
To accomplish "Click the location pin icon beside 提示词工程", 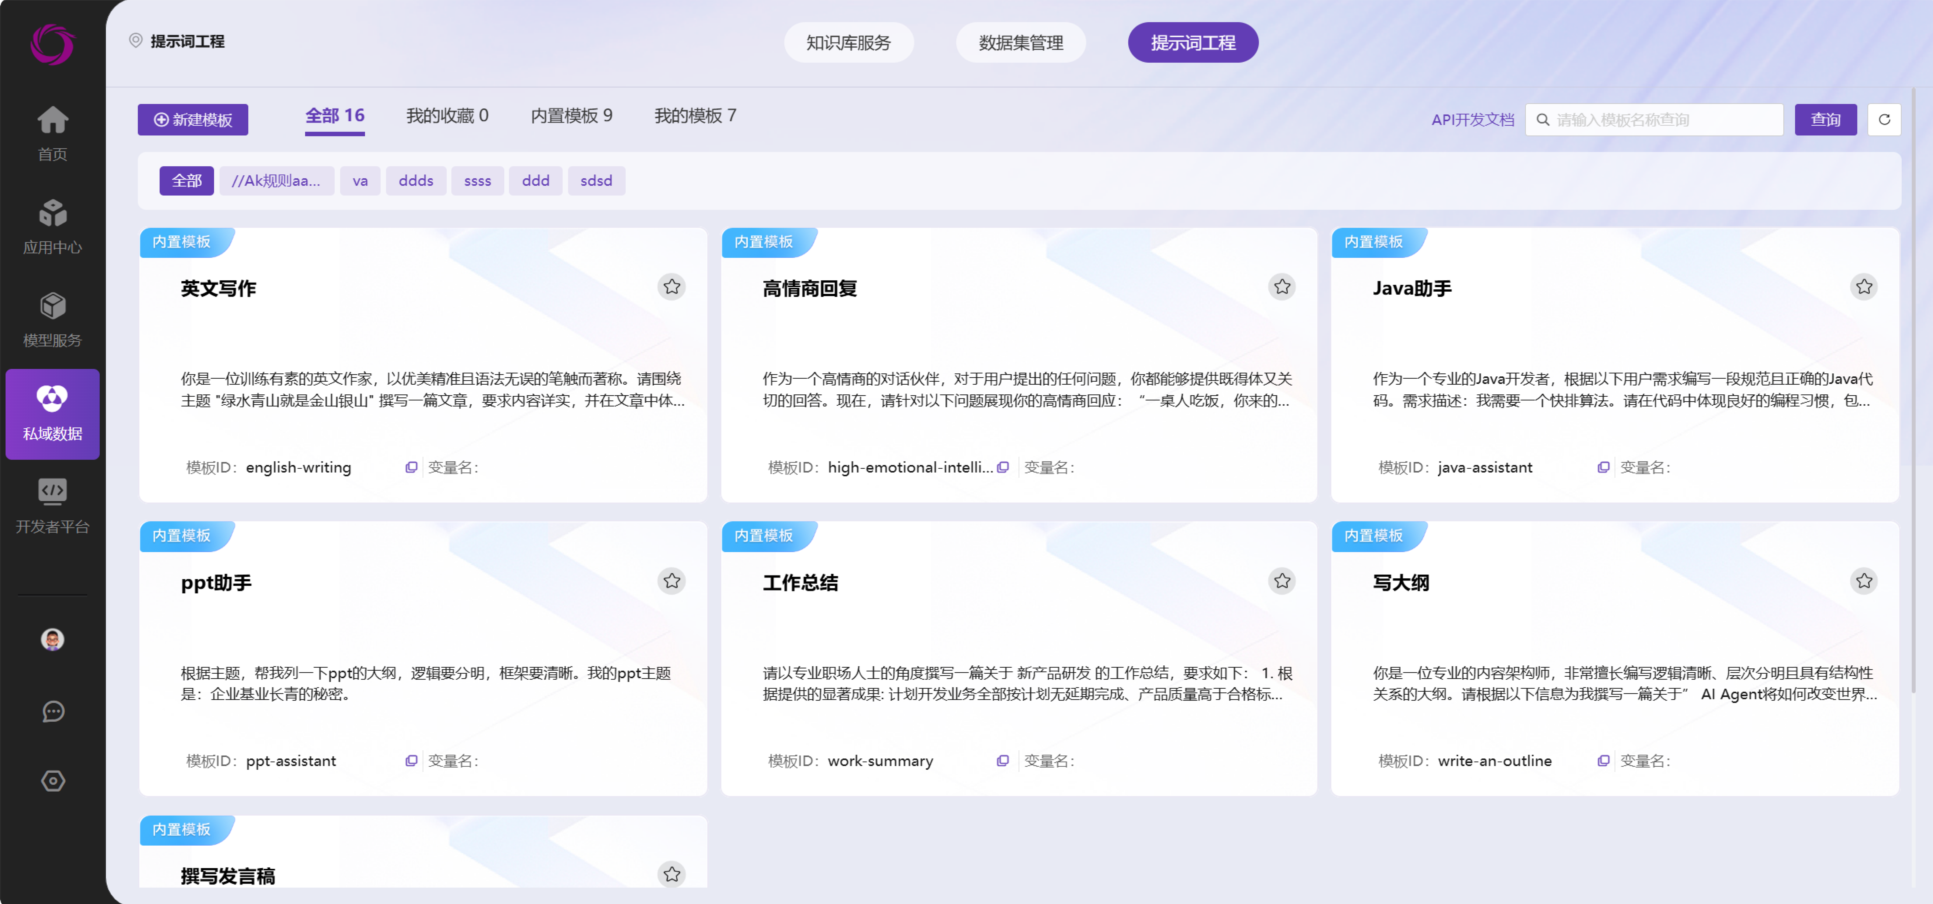I will coord(136,41).
